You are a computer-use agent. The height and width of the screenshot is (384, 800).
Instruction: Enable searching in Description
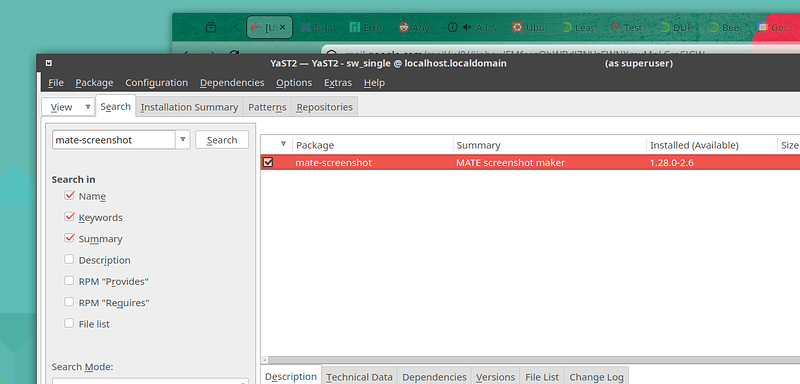pos(69,260)
